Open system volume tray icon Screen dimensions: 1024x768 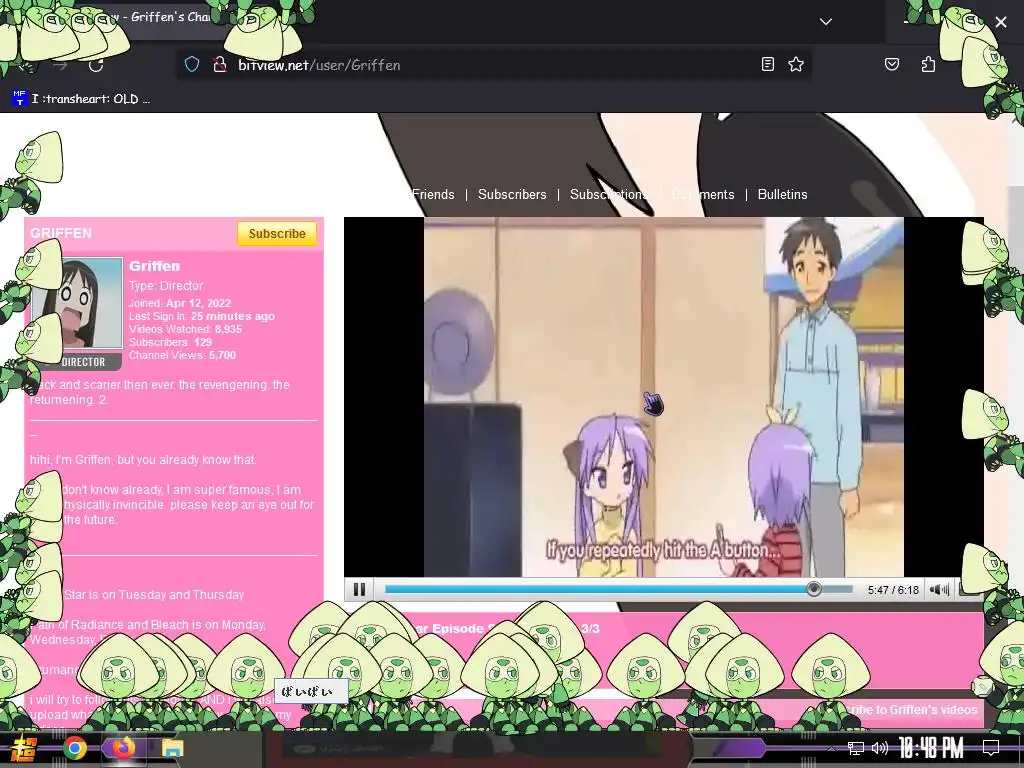[x=880, y=748]
